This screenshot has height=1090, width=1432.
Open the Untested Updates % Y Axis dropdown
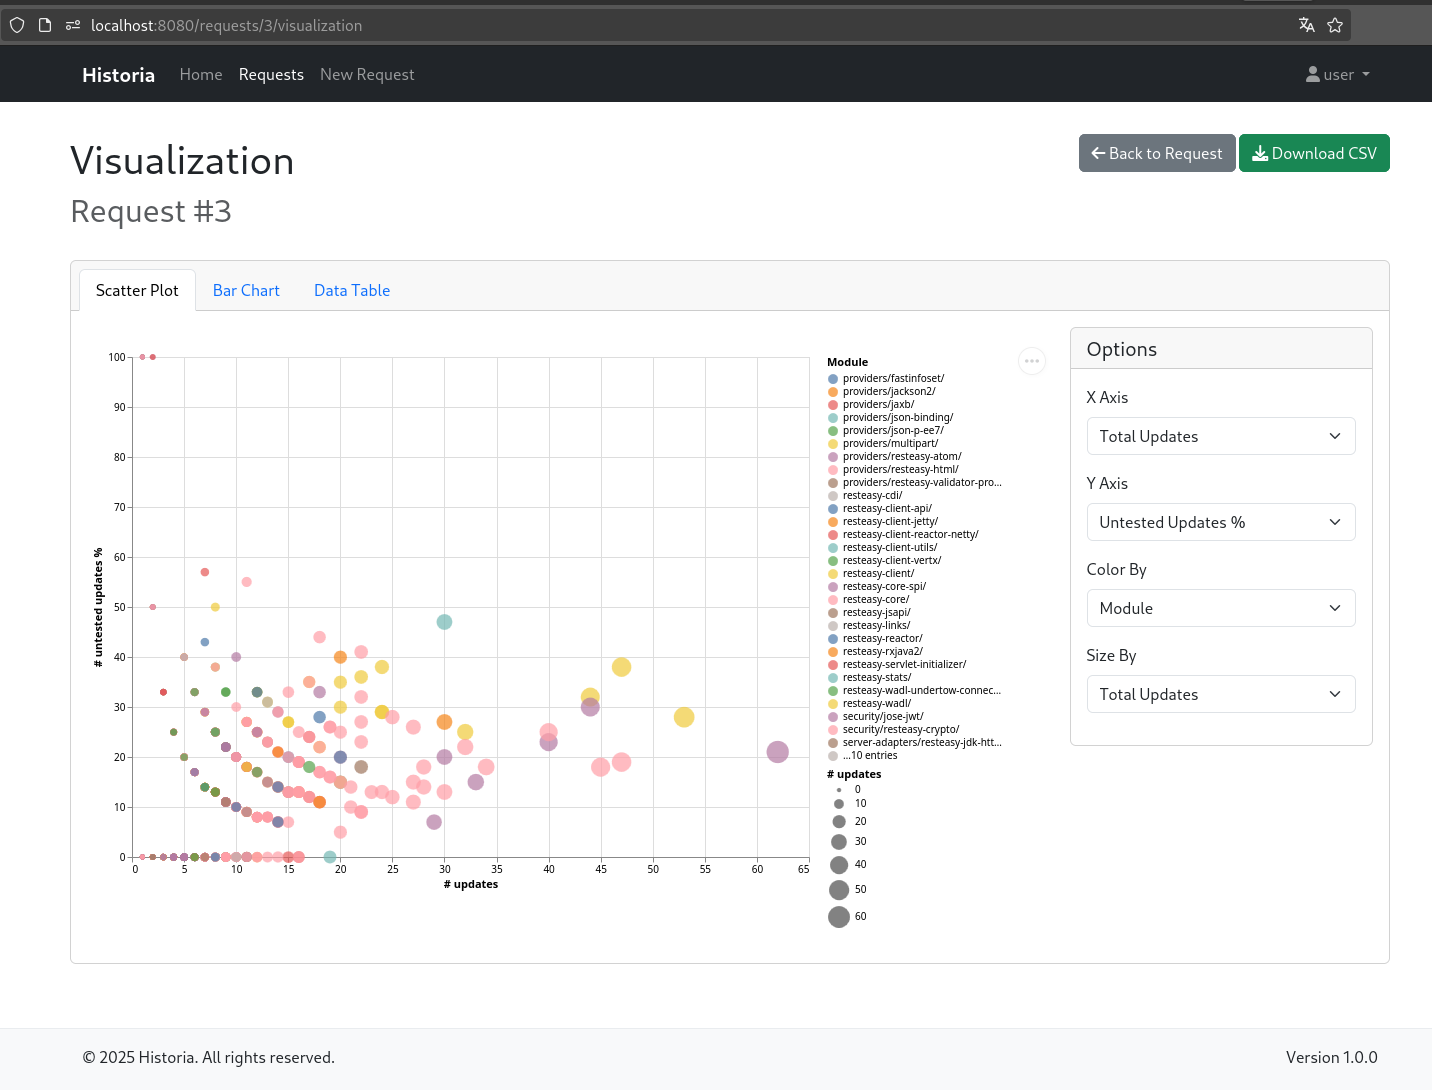tap(1220, 522)
